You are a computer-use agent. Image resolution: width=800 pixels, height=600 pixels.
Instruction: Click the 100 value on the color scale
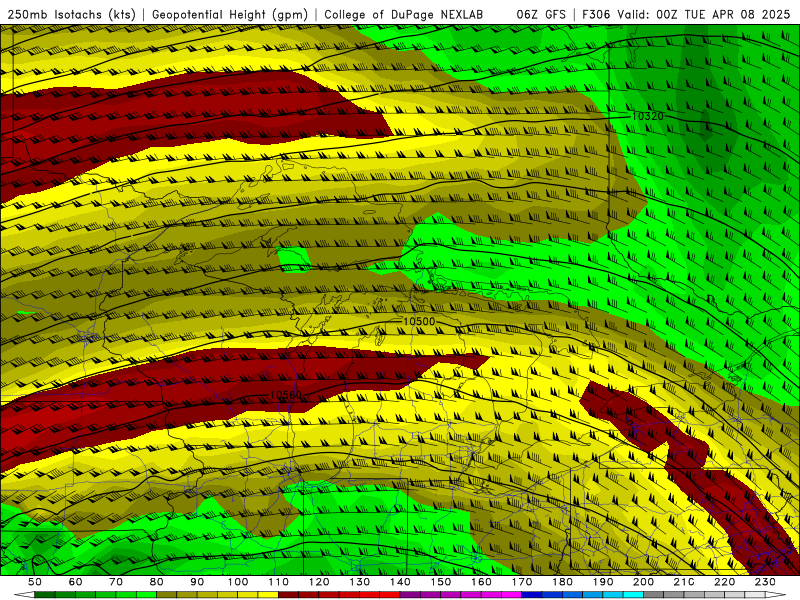pyautogui.click(x=238, y=582)
